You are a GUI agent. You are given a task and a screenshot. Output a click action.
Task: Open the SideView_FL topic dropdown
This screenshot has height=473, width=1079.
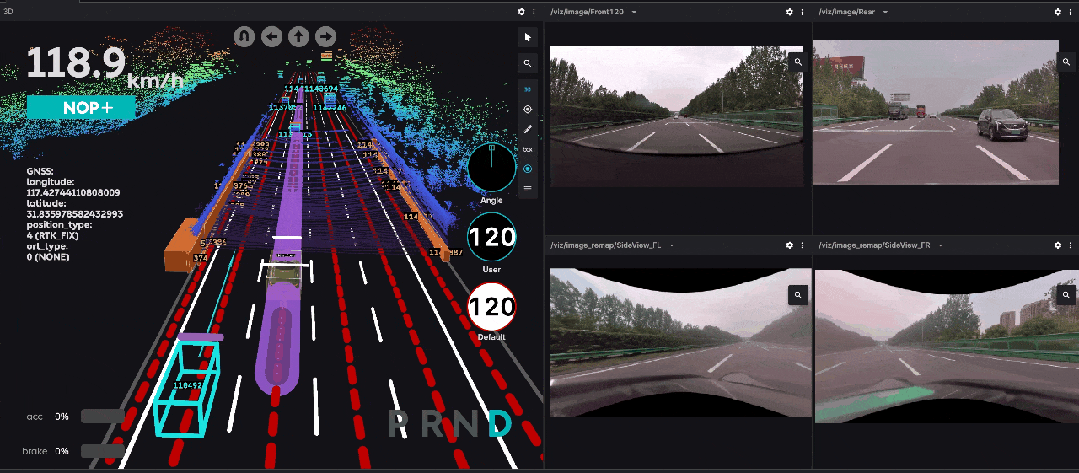[x=671, y=245]
